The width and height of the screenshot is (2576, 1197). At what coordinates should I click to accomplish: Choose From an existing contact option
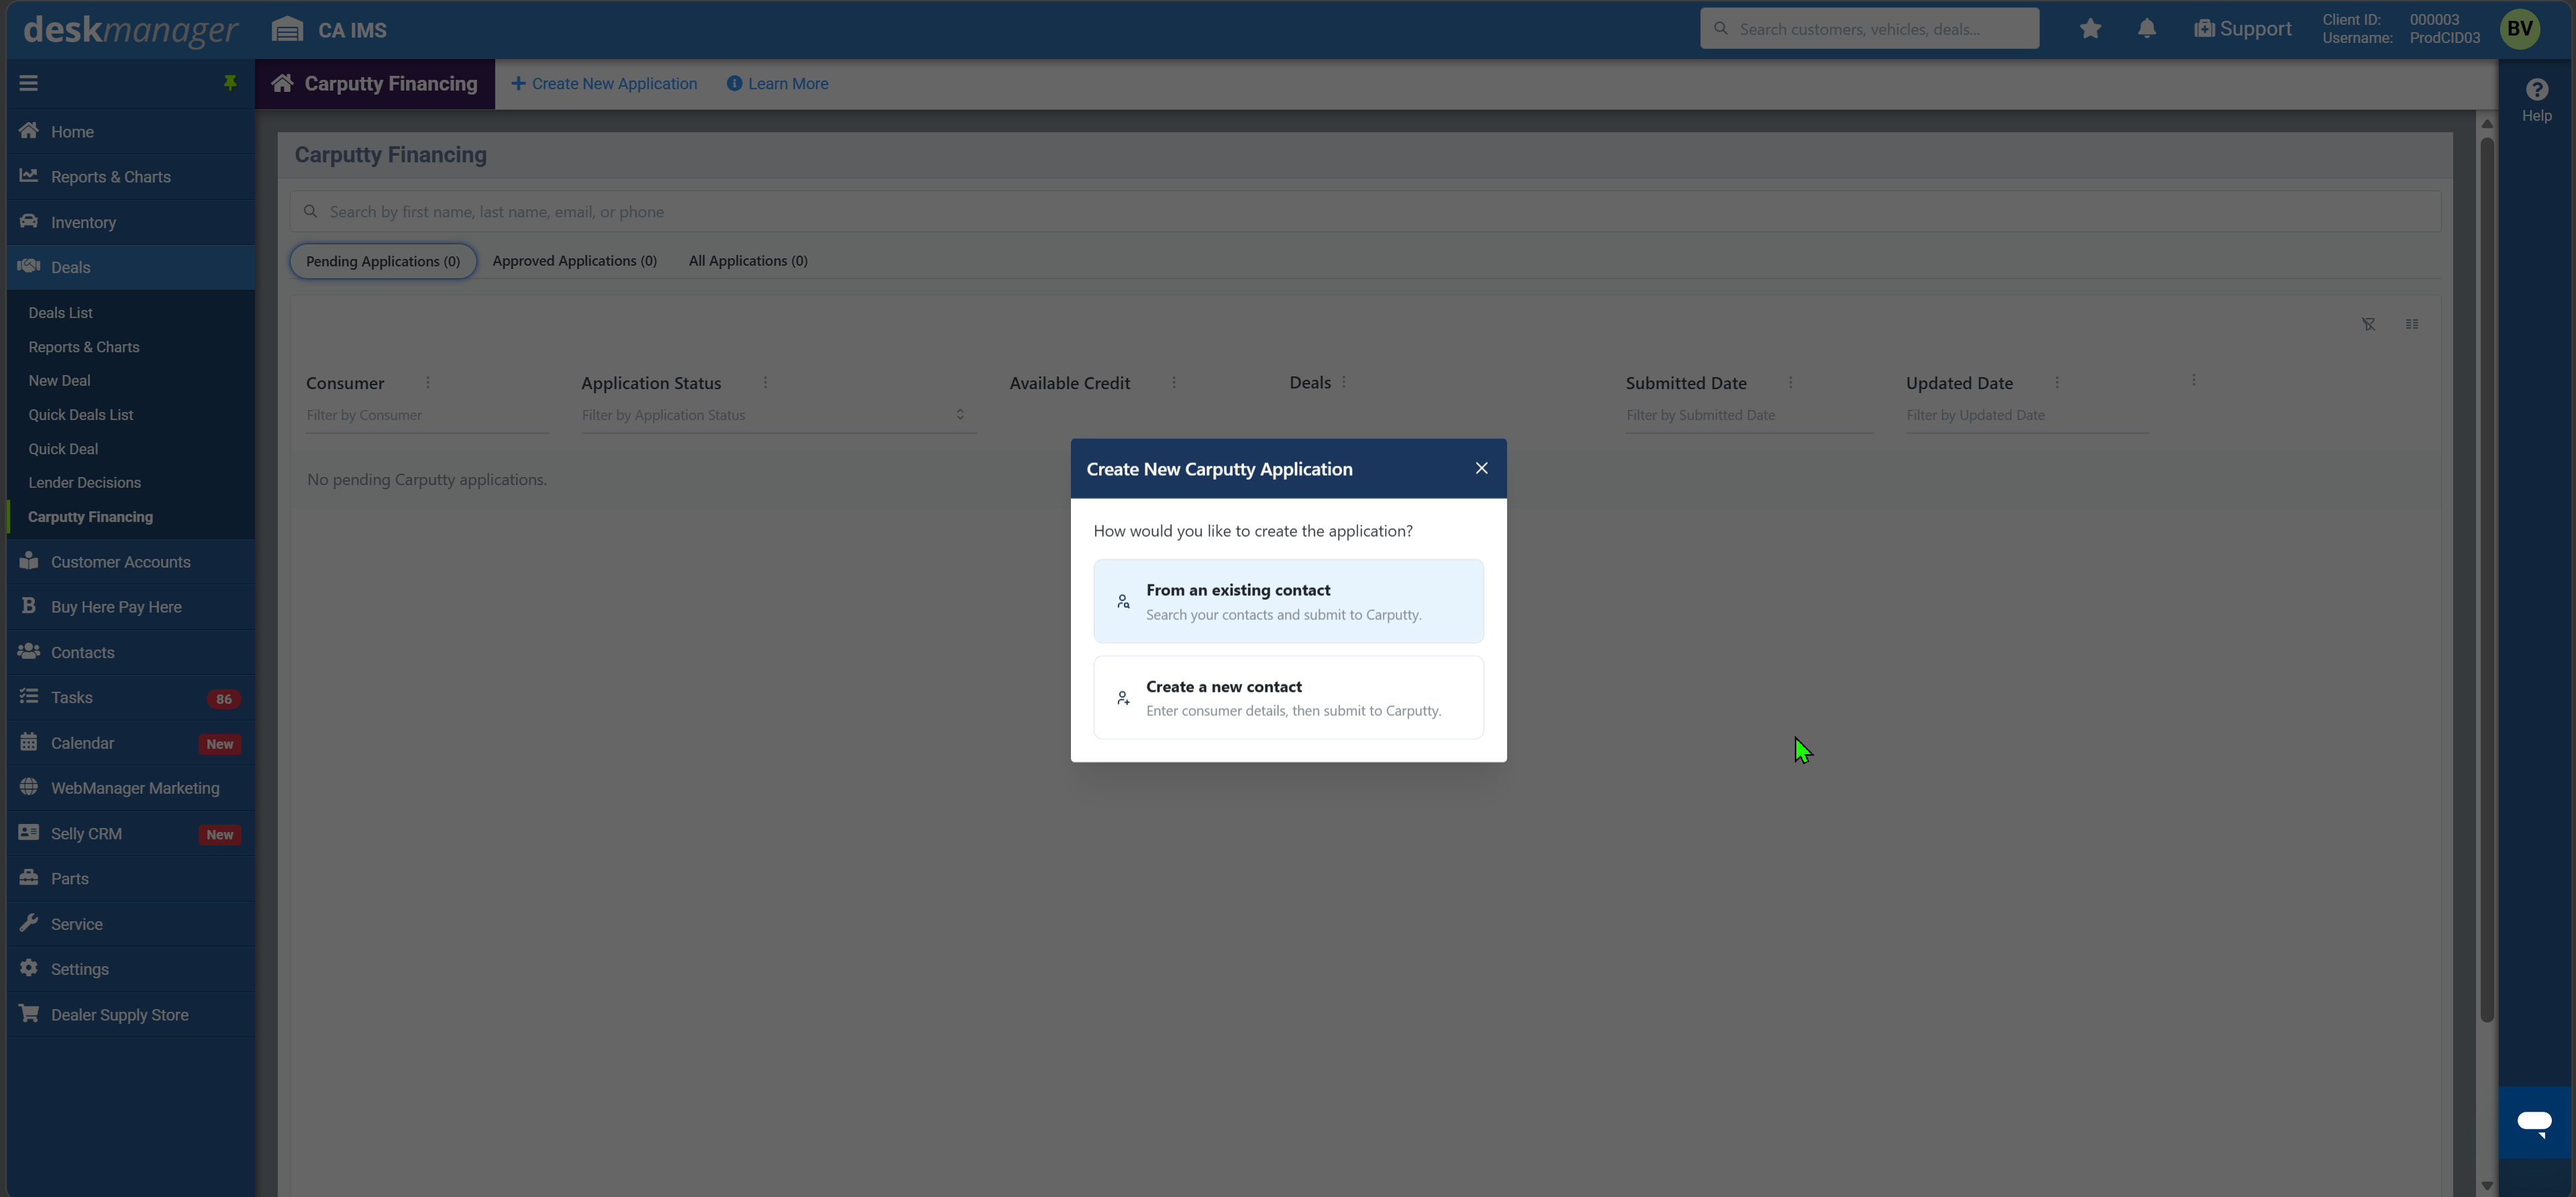[x=1288, y=601]
